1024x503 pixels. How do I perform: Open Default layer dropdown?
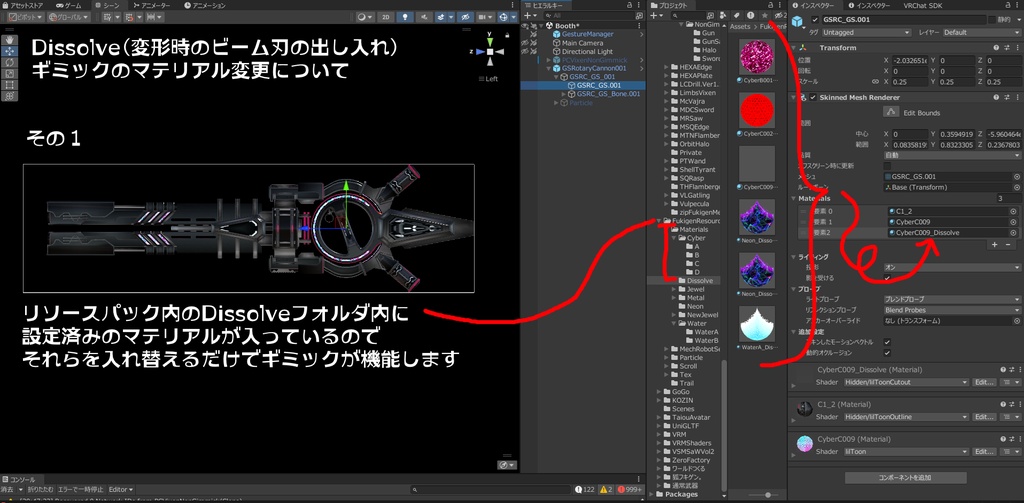tap(980, 32)
